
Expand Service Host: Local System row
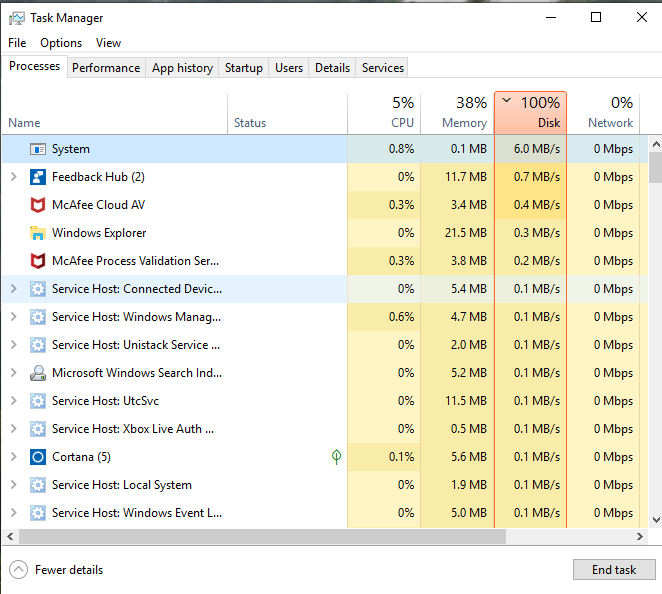click(x=14, y=485)
